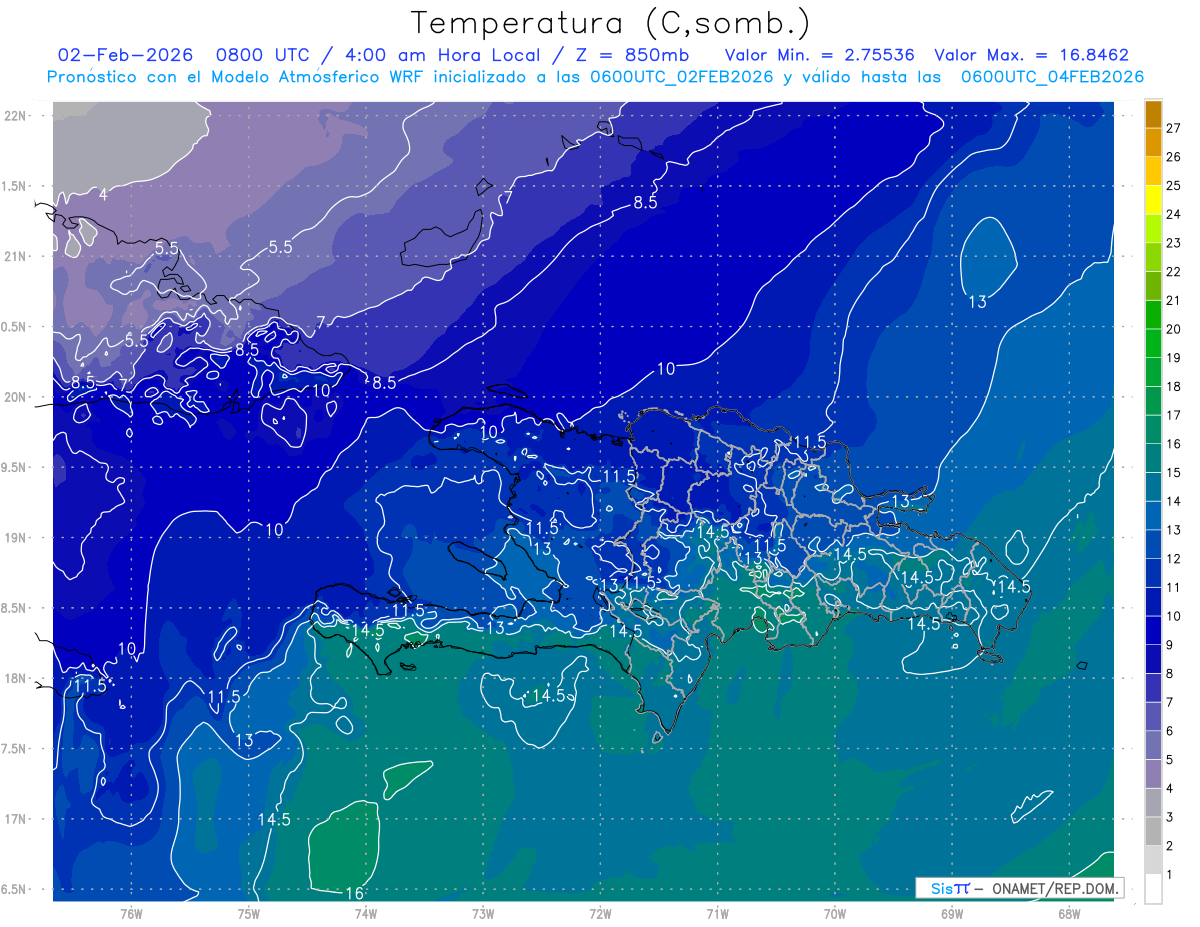Click the '72W' longitude axis label

(x=600, y=913)
